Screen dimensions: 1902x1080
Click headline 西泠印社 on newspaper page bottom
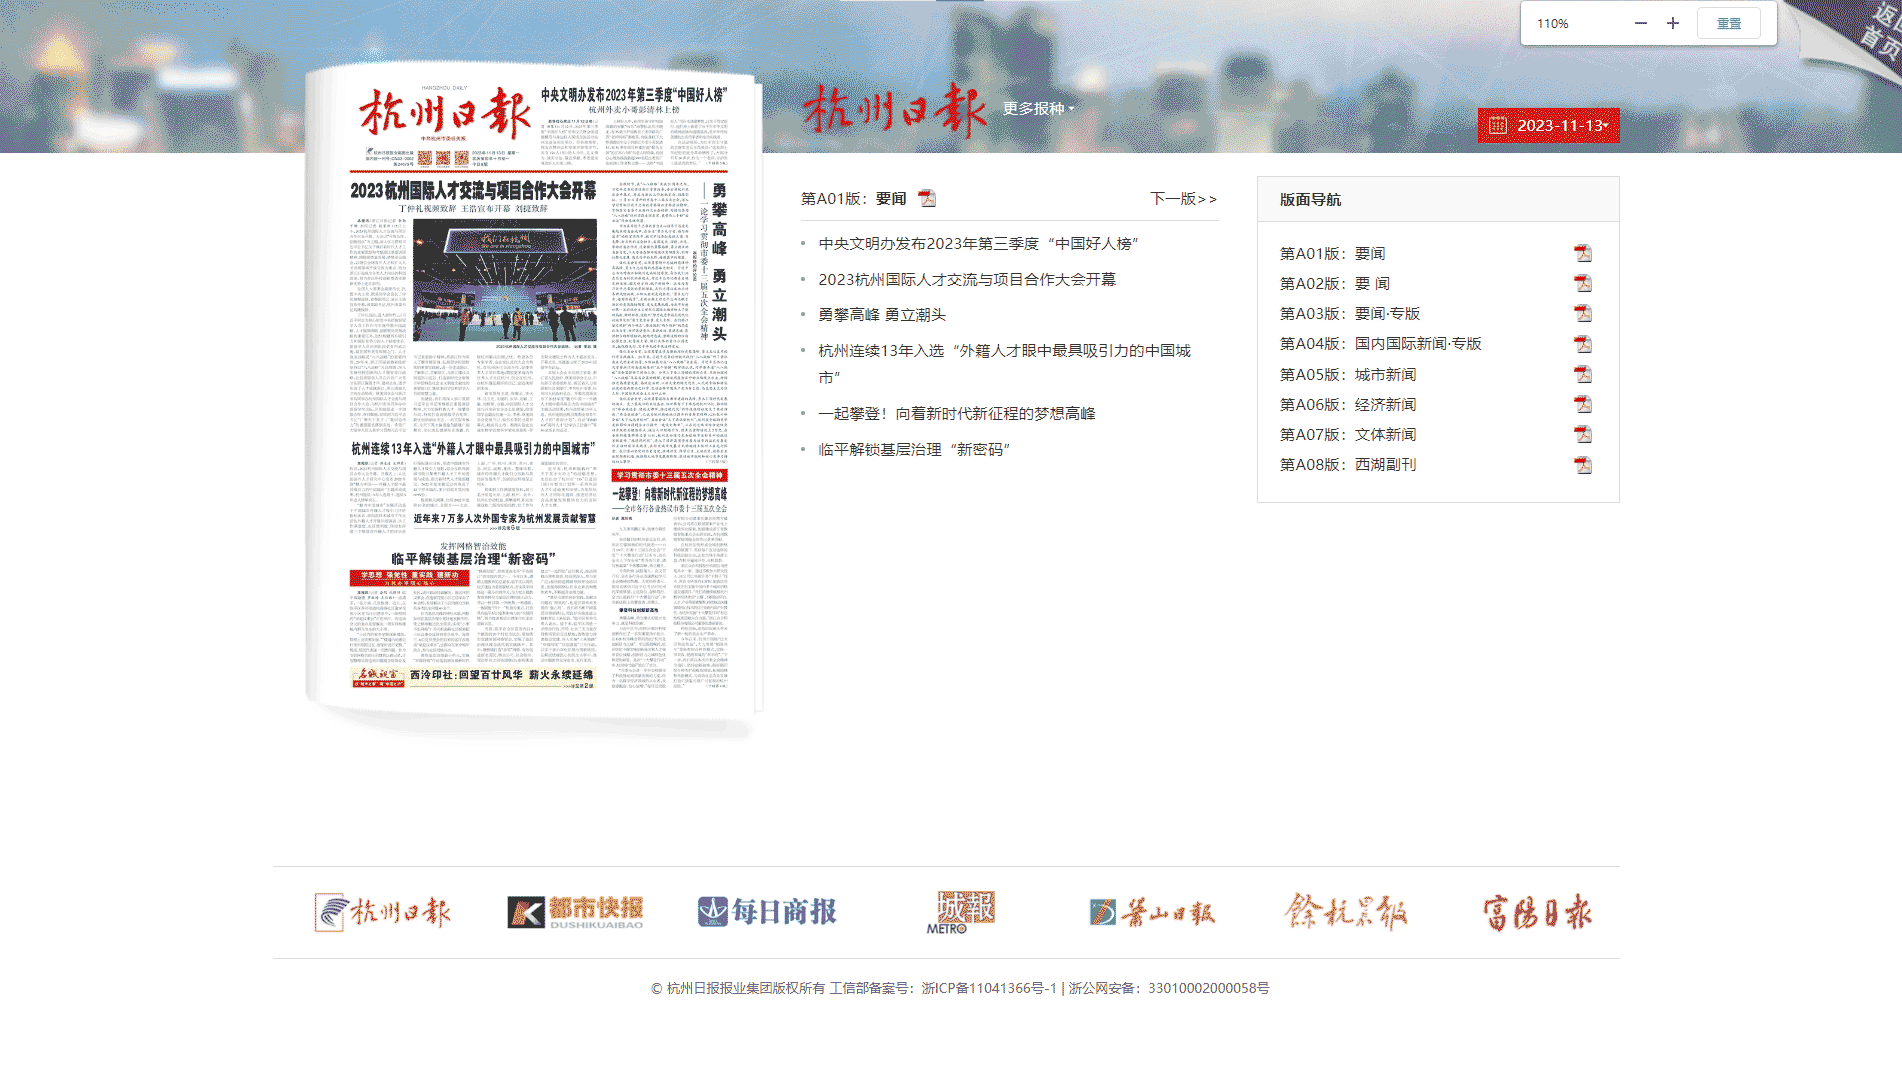pyautogui.click(x=501, y=675)
